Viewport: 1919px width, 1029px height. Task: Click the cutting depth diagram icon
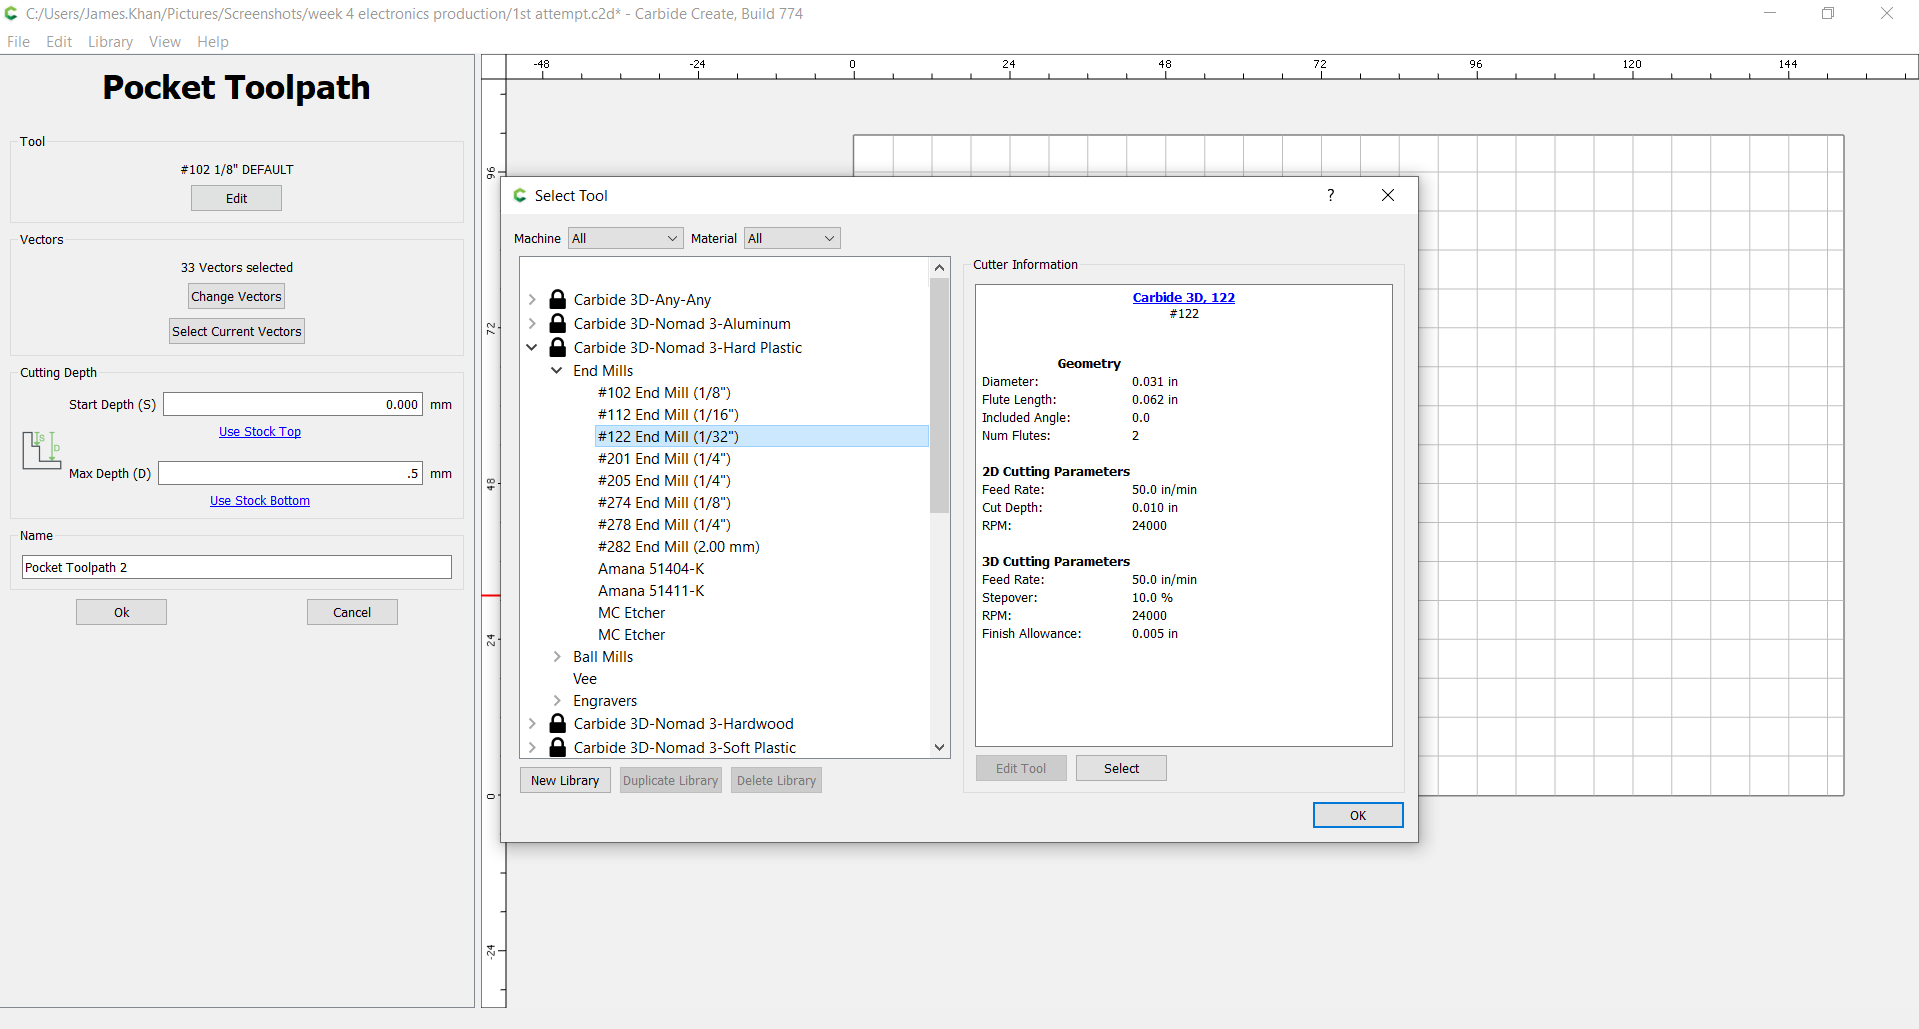click(41, 450)
